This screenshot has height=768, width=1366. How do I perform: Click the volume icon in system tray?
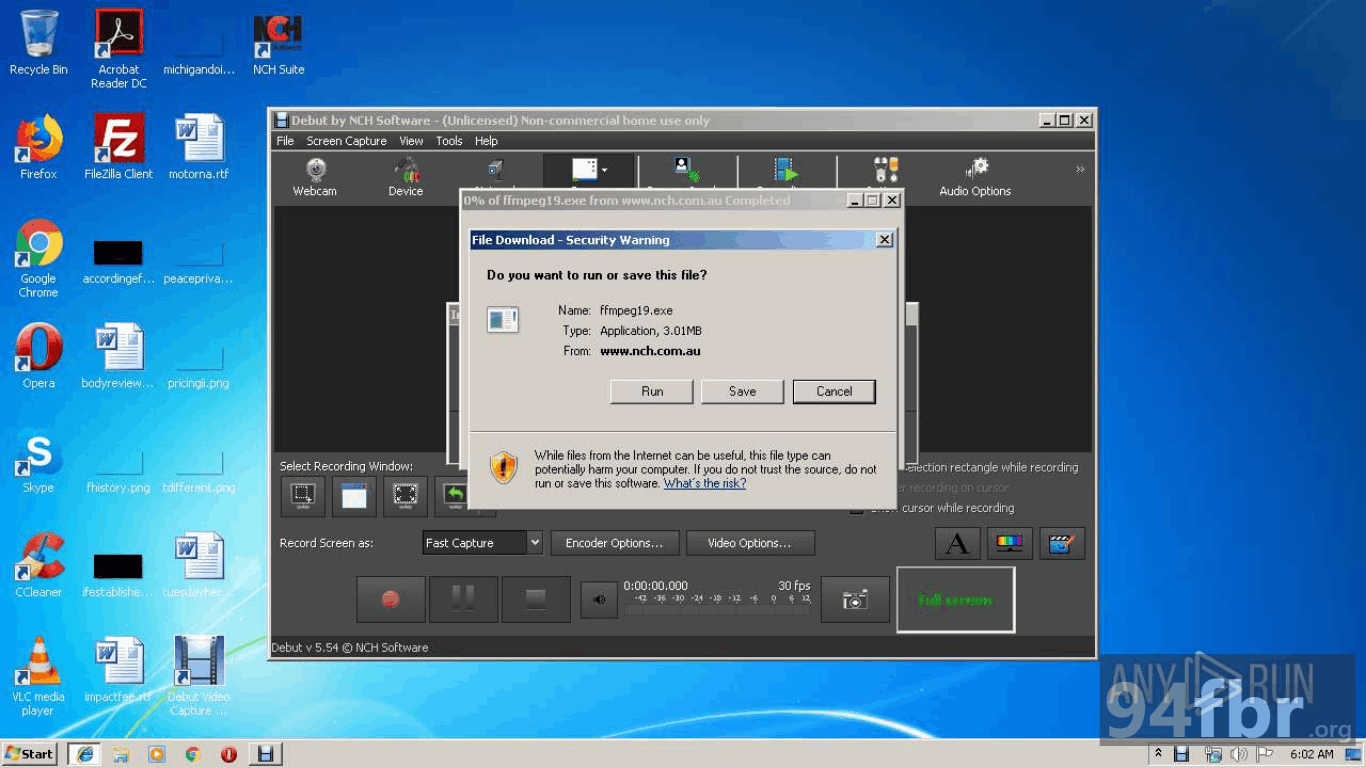click(x=1239, y=754)
